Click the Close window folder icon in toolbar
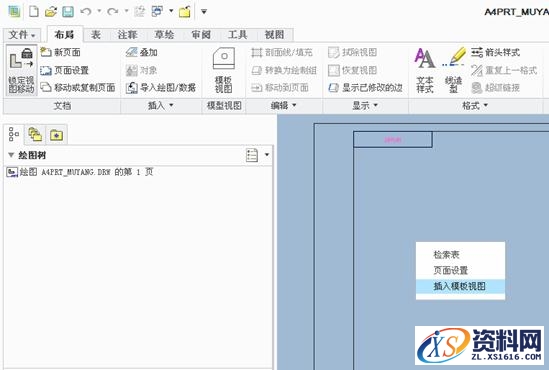The image size is (549, 370). click(185, 12)
